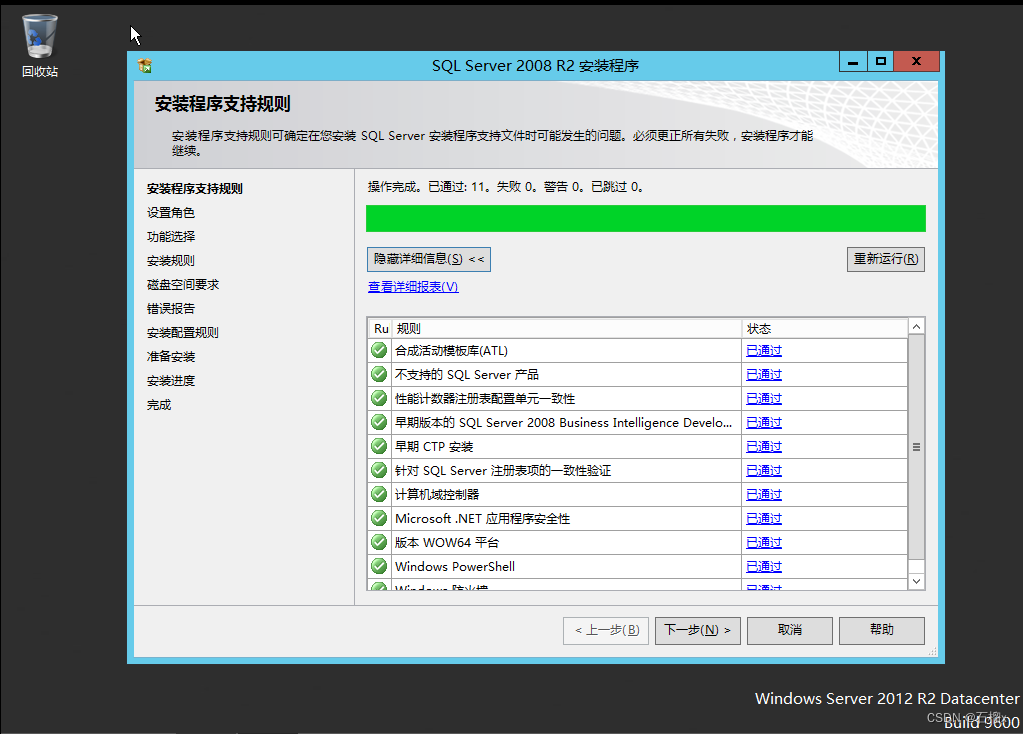The image size is (1023, 734).
Task: Select 错误报告 step in sidebar
Action: point(171,309)
